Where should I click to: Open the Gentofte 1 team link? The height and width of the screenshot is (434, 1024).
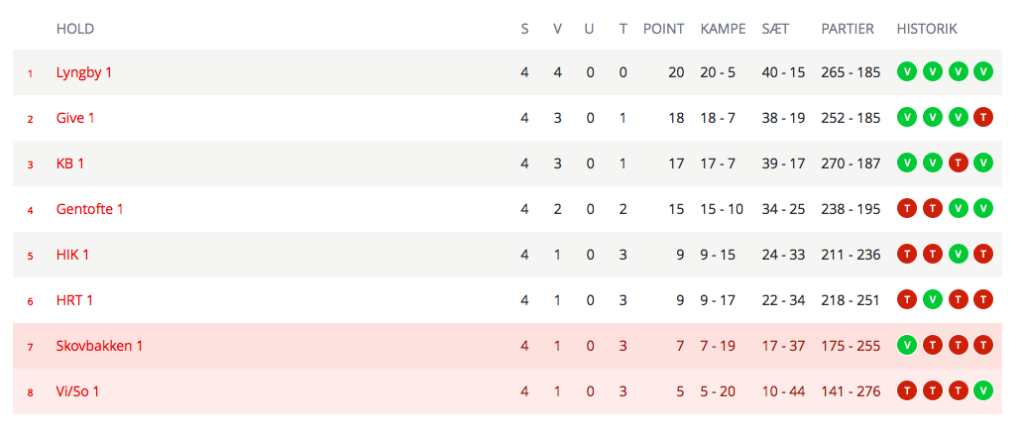pos(89,209)
